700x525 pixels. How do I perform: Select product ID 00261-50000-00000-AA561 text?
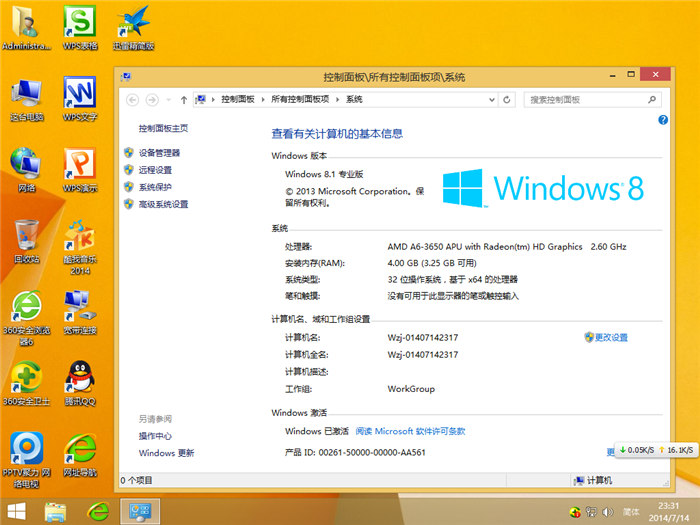point(372,452)
